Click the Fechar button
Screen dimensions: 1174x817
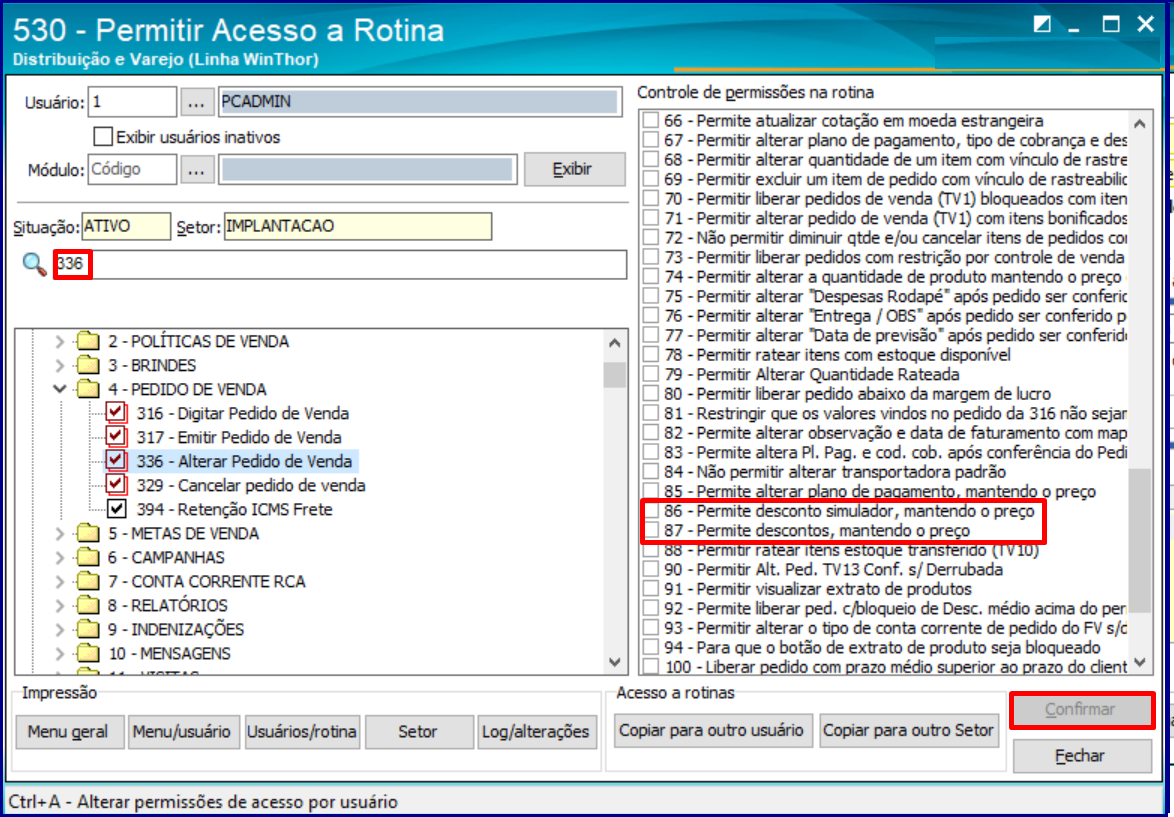1082,756
